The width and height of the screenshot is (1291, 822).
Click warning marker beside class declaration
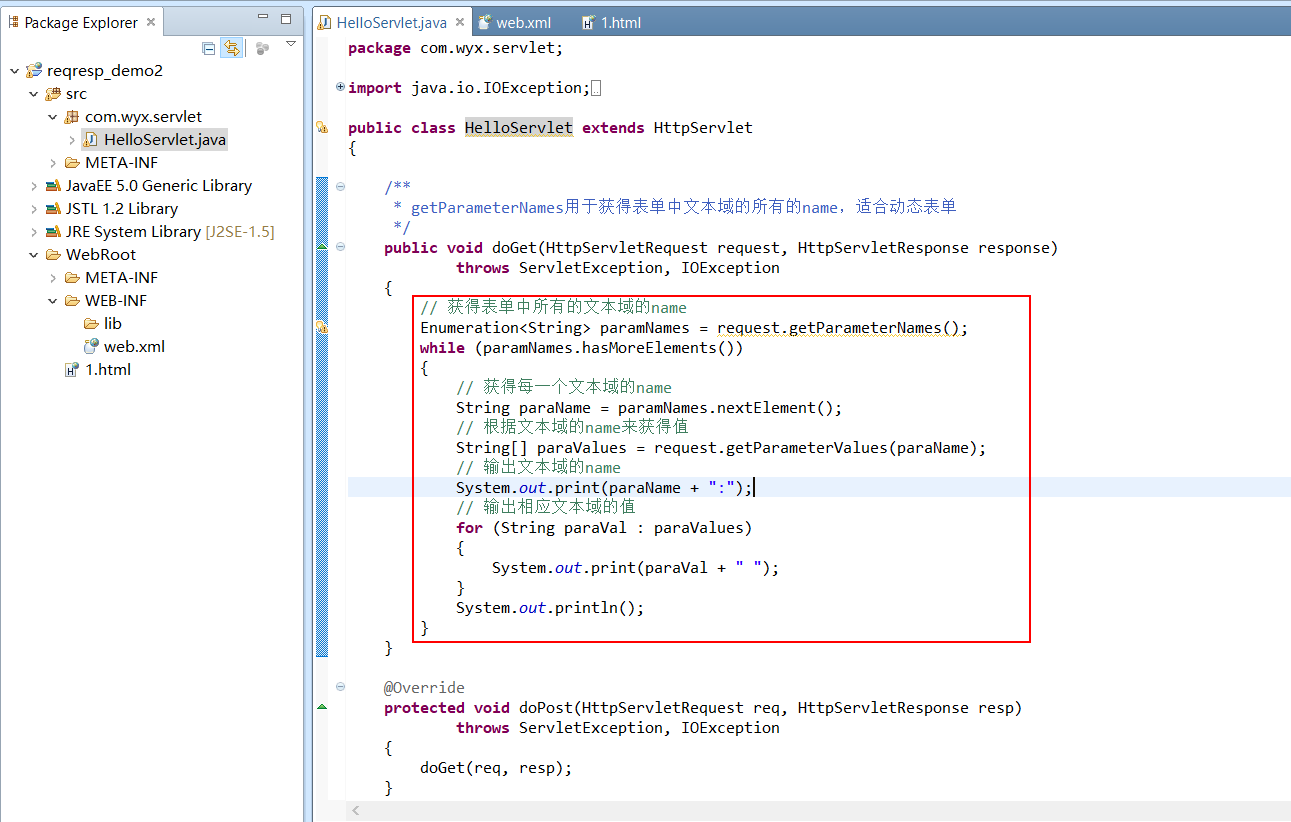pyautogui.click(x=322, y=128)
